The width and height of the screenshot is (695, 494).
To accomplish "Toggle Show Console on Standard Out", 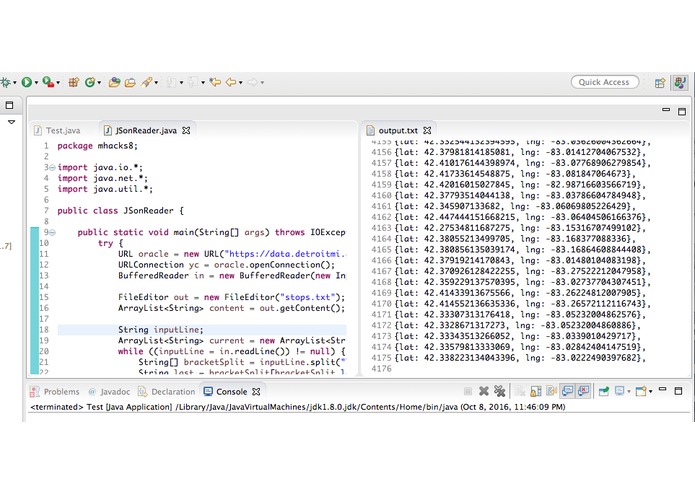I will point(568,391).
